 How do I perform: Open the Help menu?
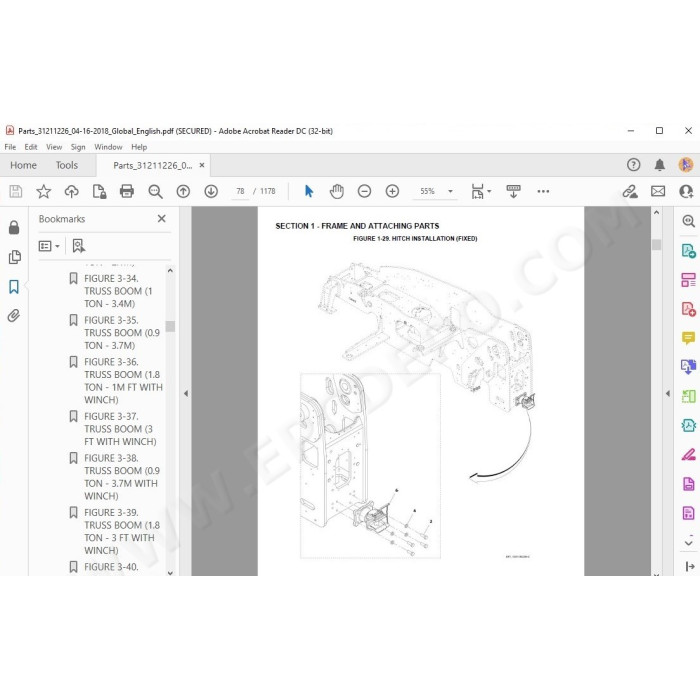(139, 147)
